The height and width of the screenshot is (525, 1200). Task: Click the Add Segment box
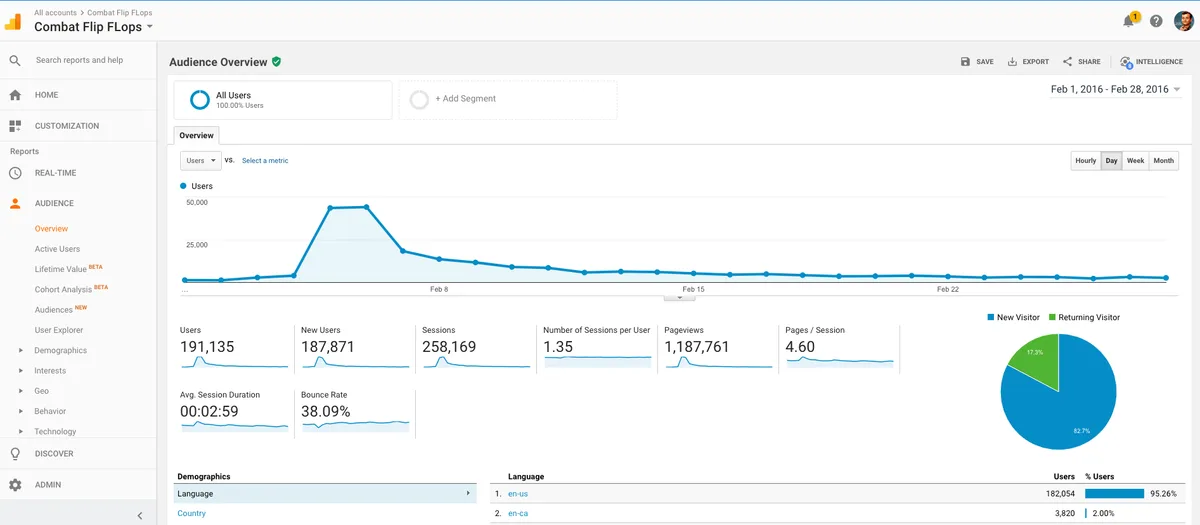coord(508,100)
